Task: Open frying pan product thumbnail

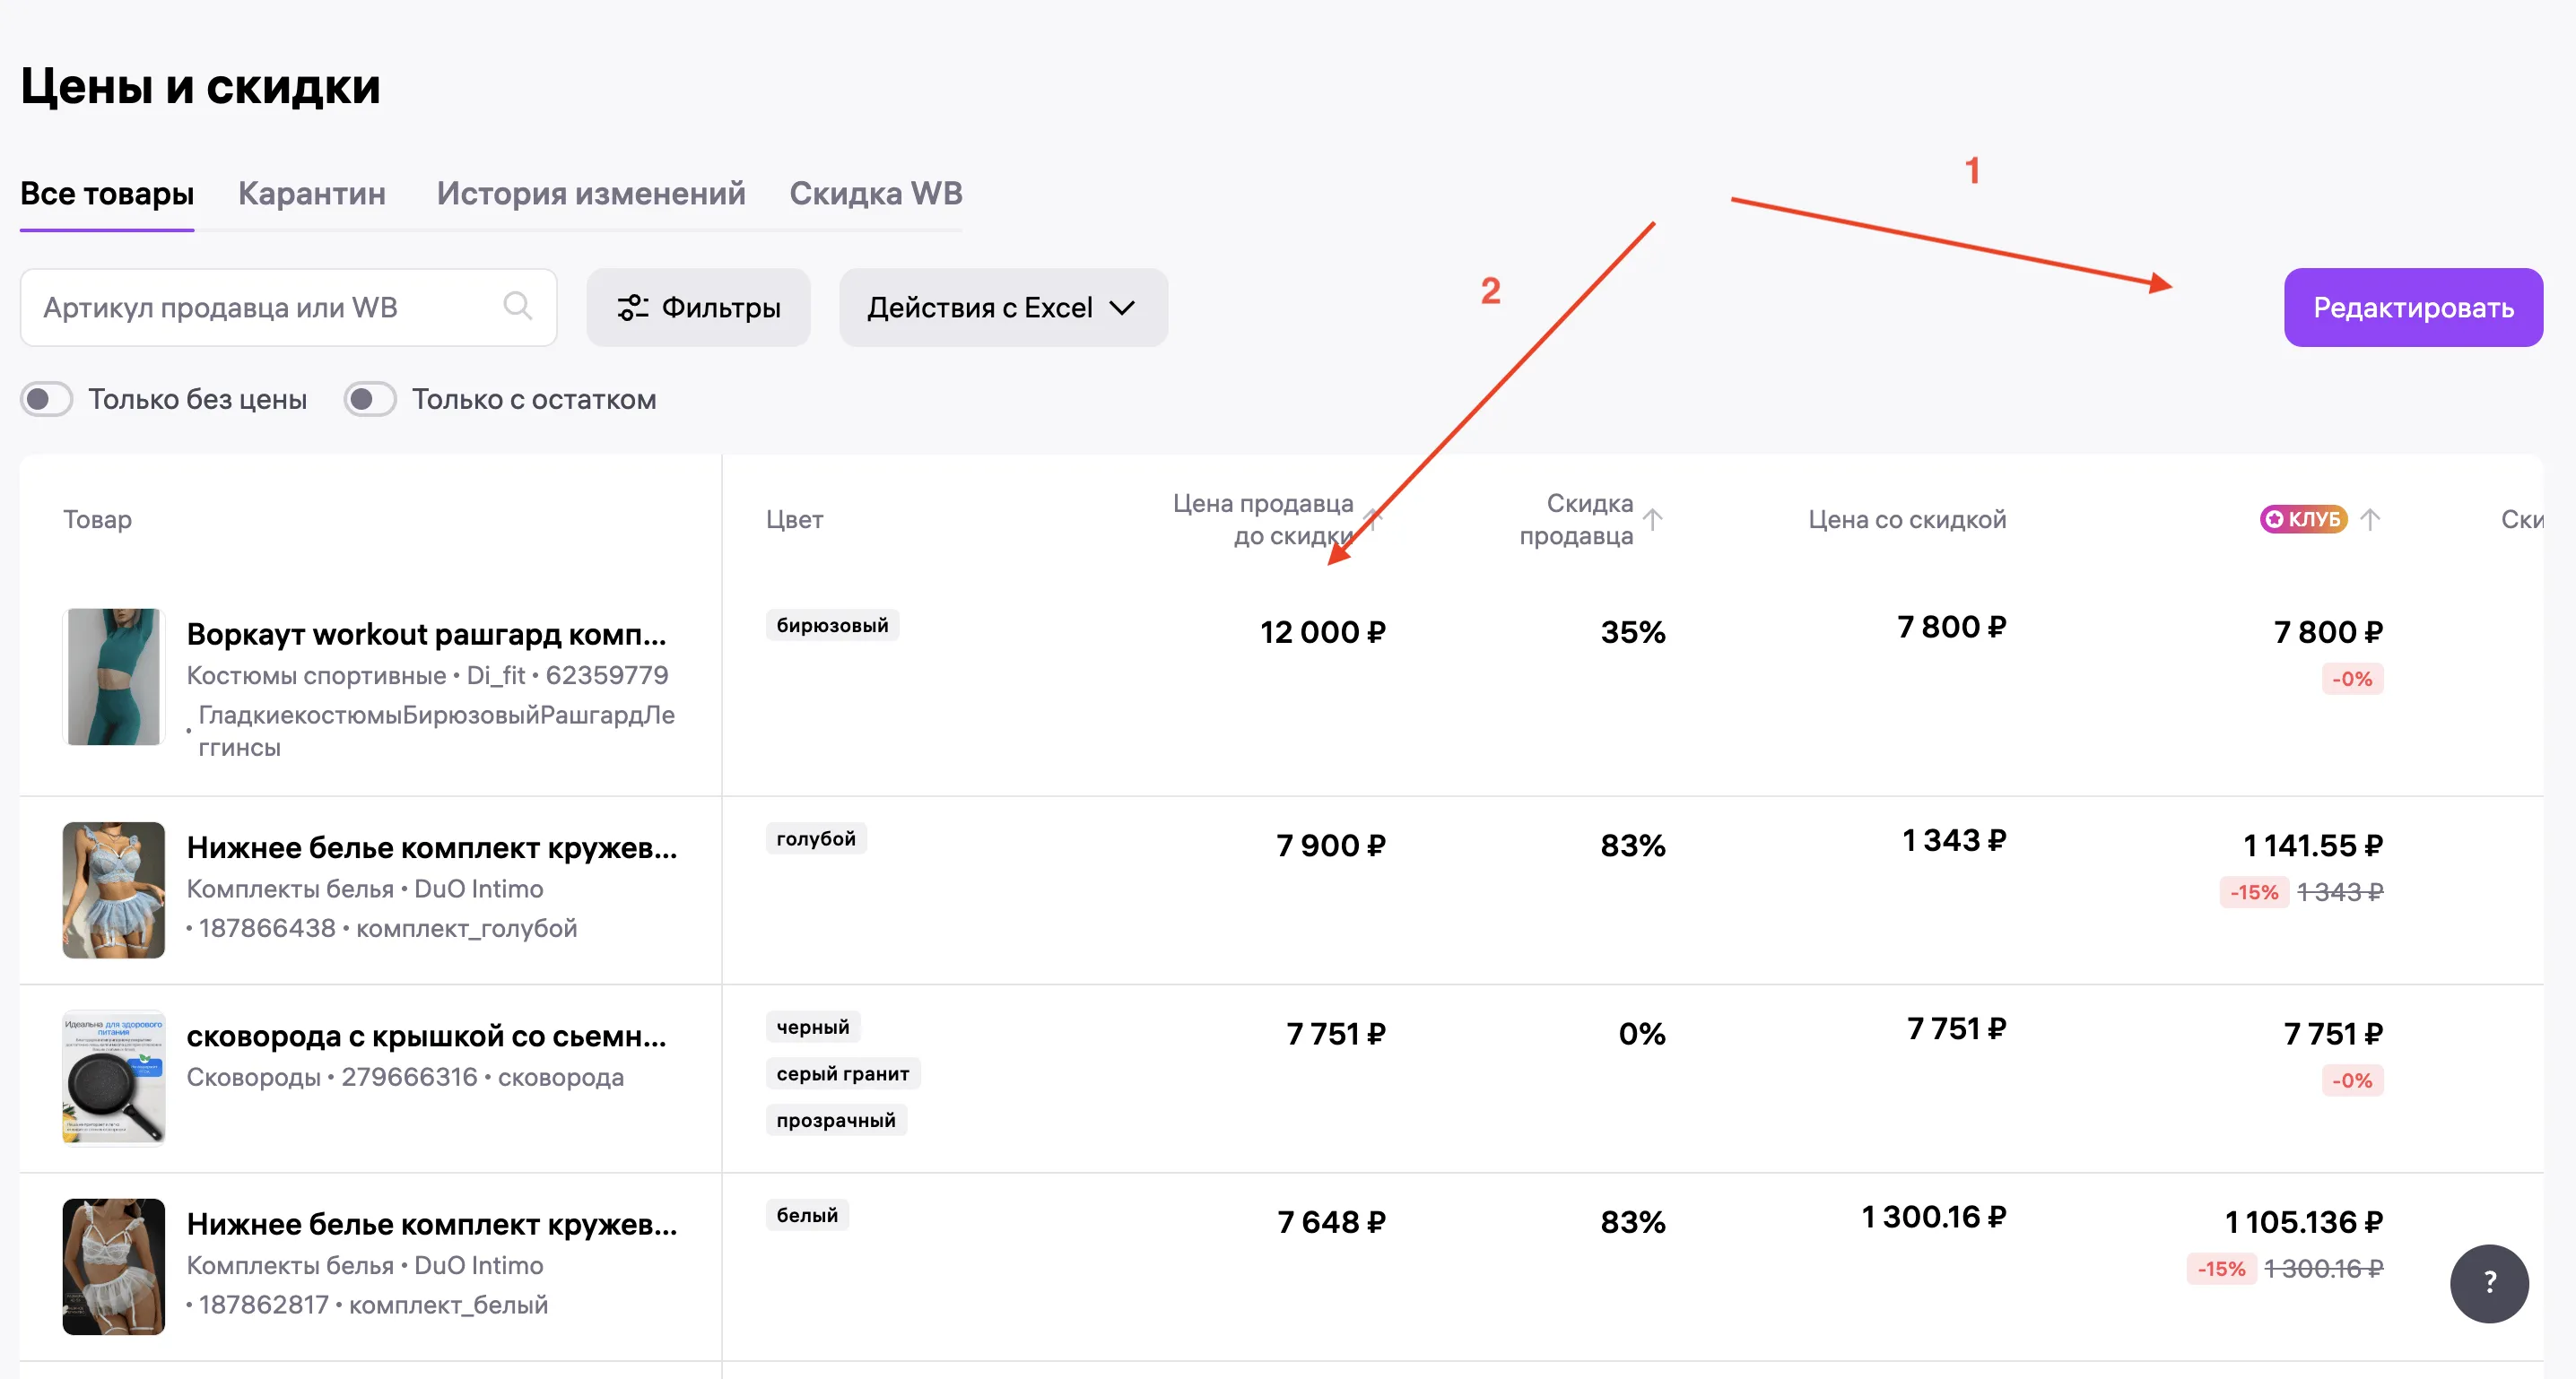Action: [x=113, y=1078]
